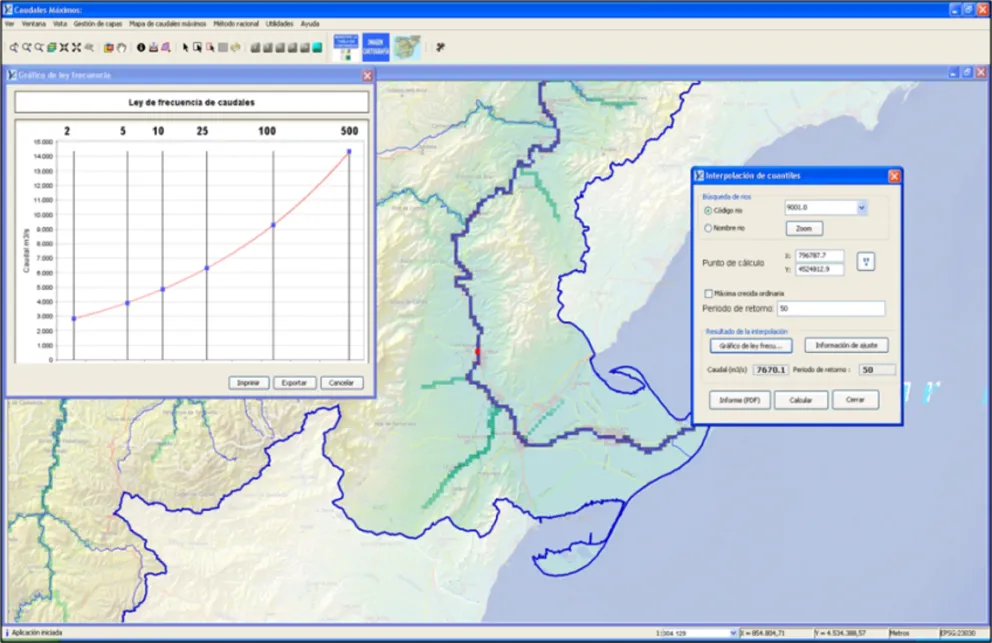Click the Zoom button in interpolation dialog

(804, 228)
